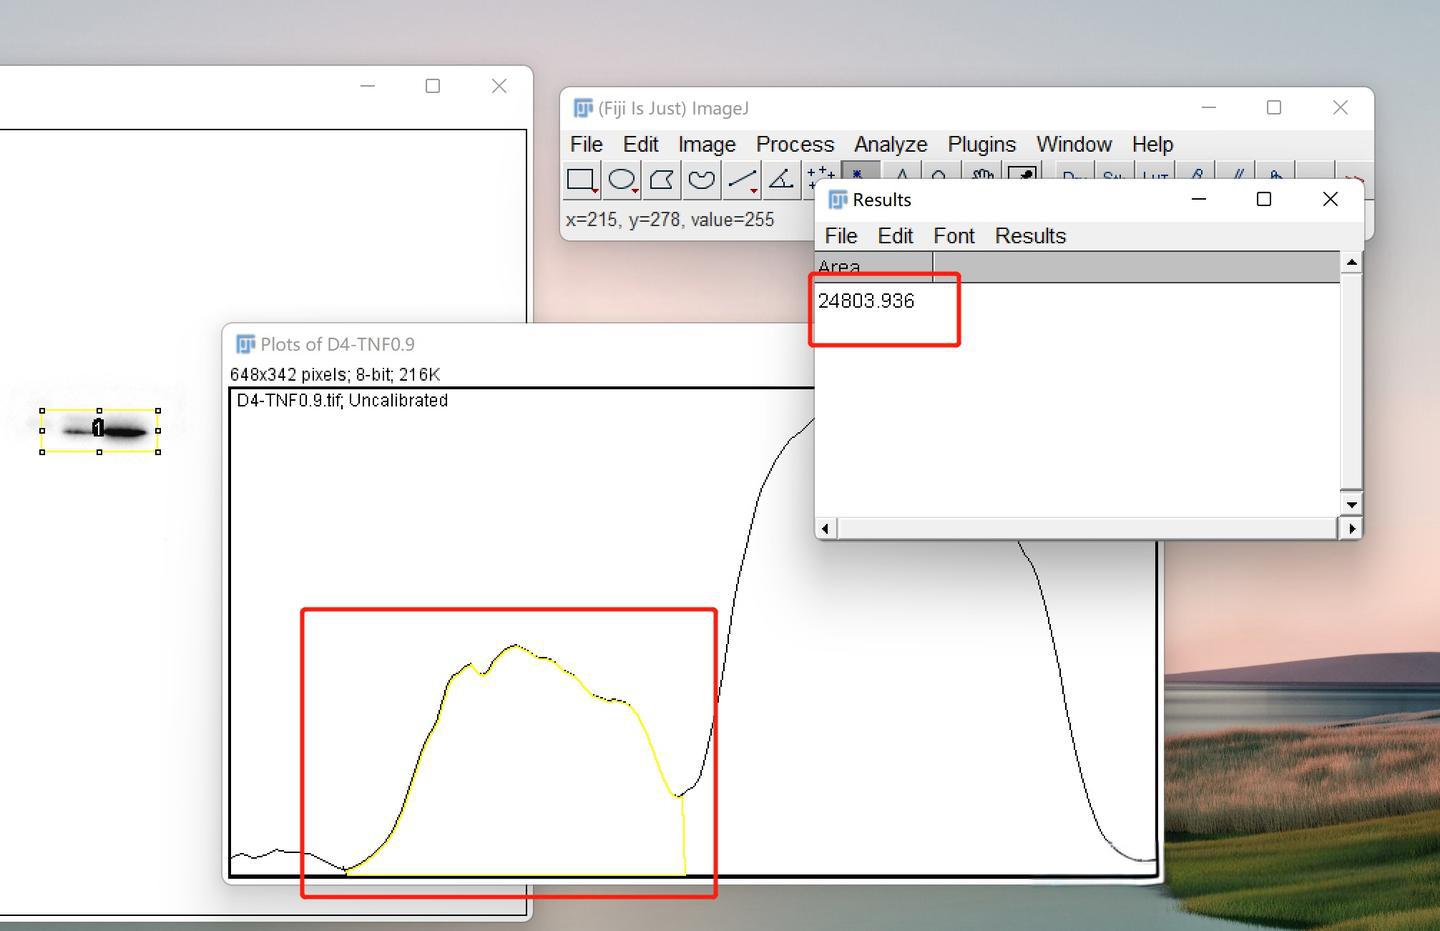Click the Area column header
Viewport: 1440px width, 931px height.
tap(872, 267)
